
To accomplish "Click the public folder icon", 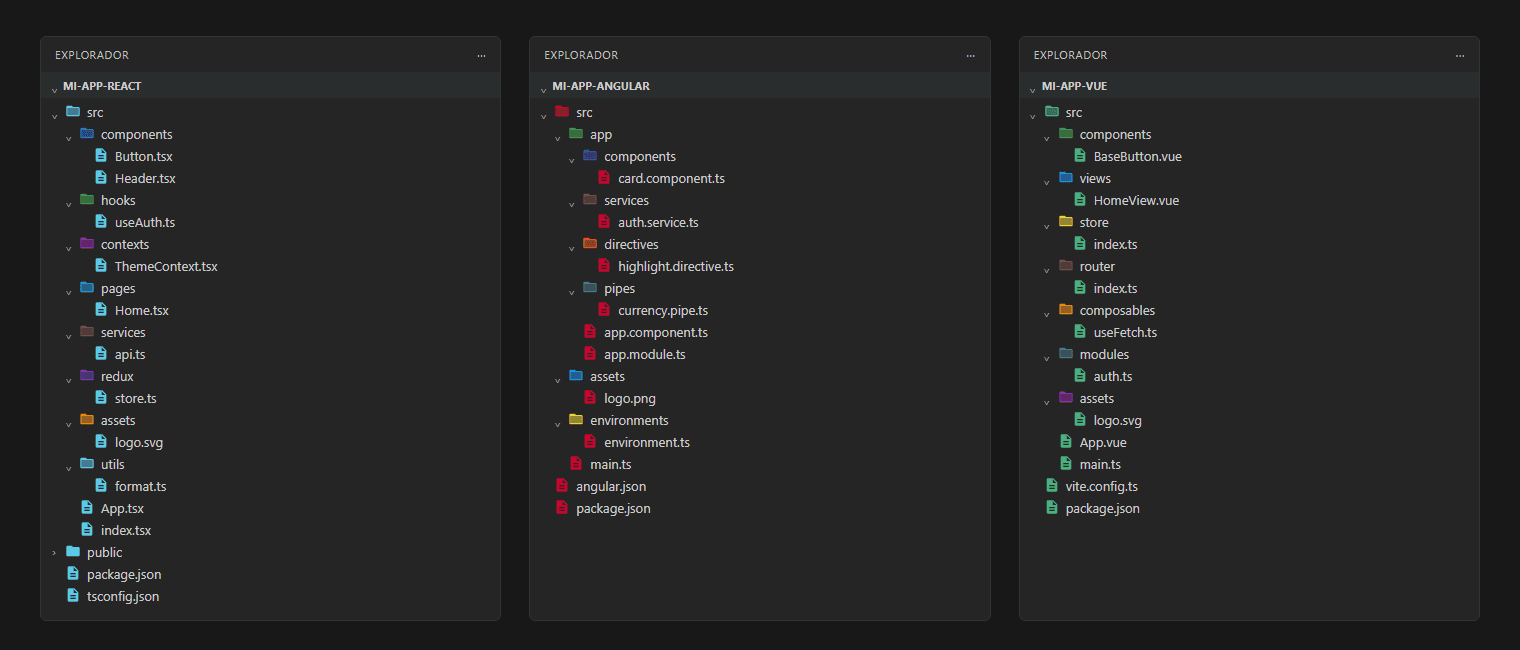I will pos(73,552).
